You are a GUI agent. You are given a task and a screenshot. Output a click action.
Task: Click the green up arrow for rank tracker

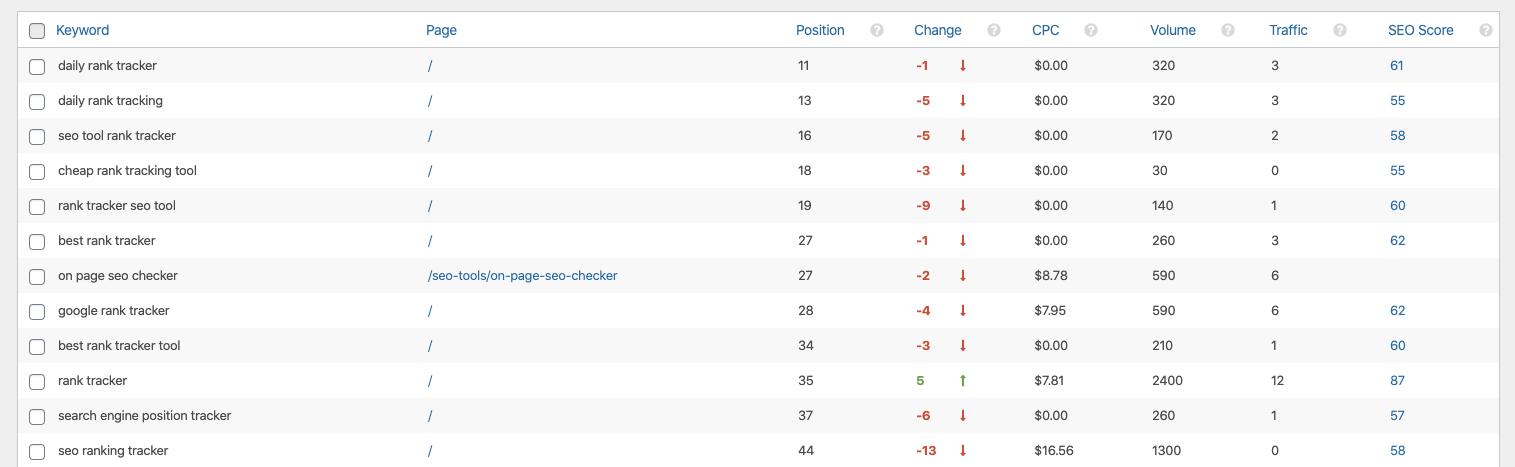[963, 381]
